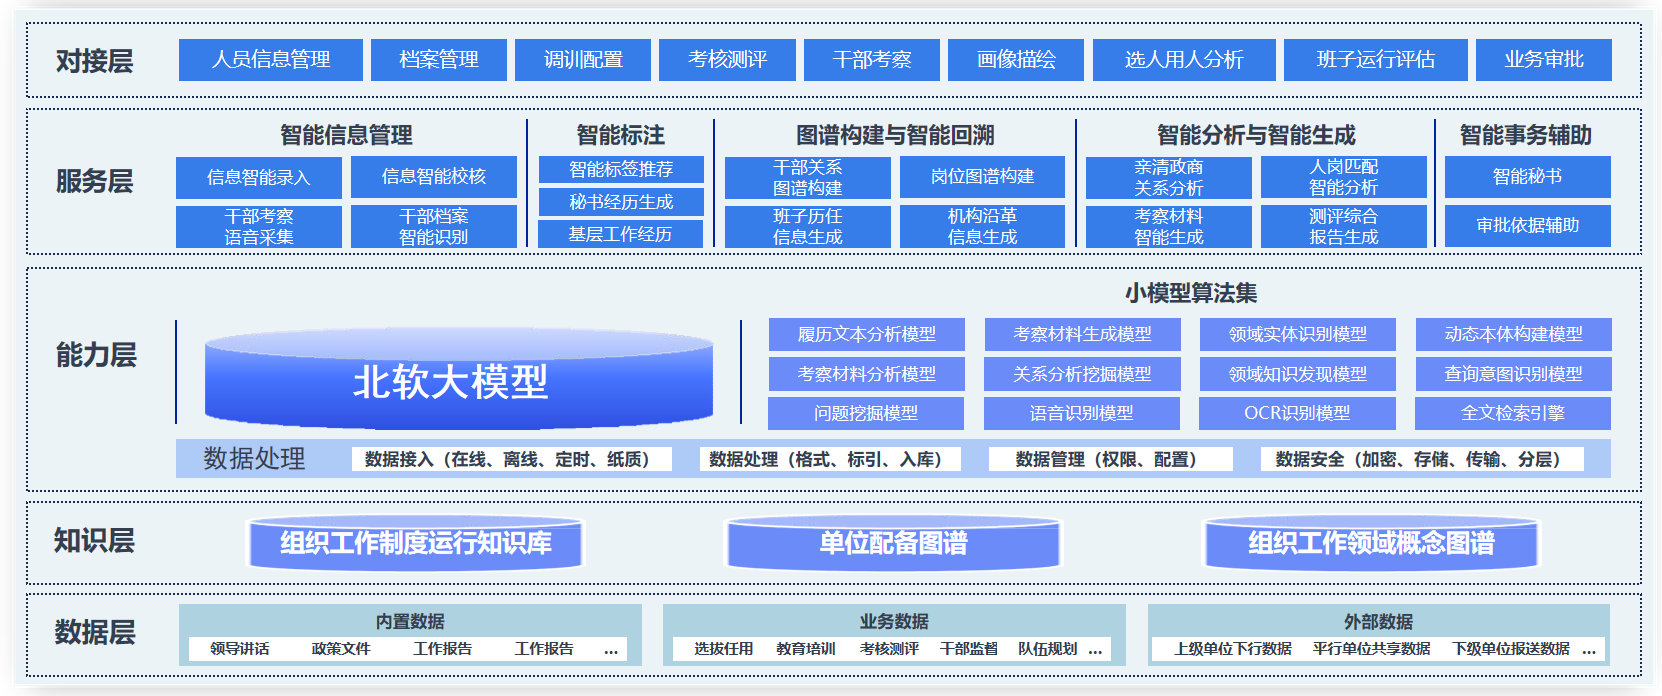Click 干部监督 under 业务数据
The height and width of the screenshot is (696, 1662).
coord(969,649)
